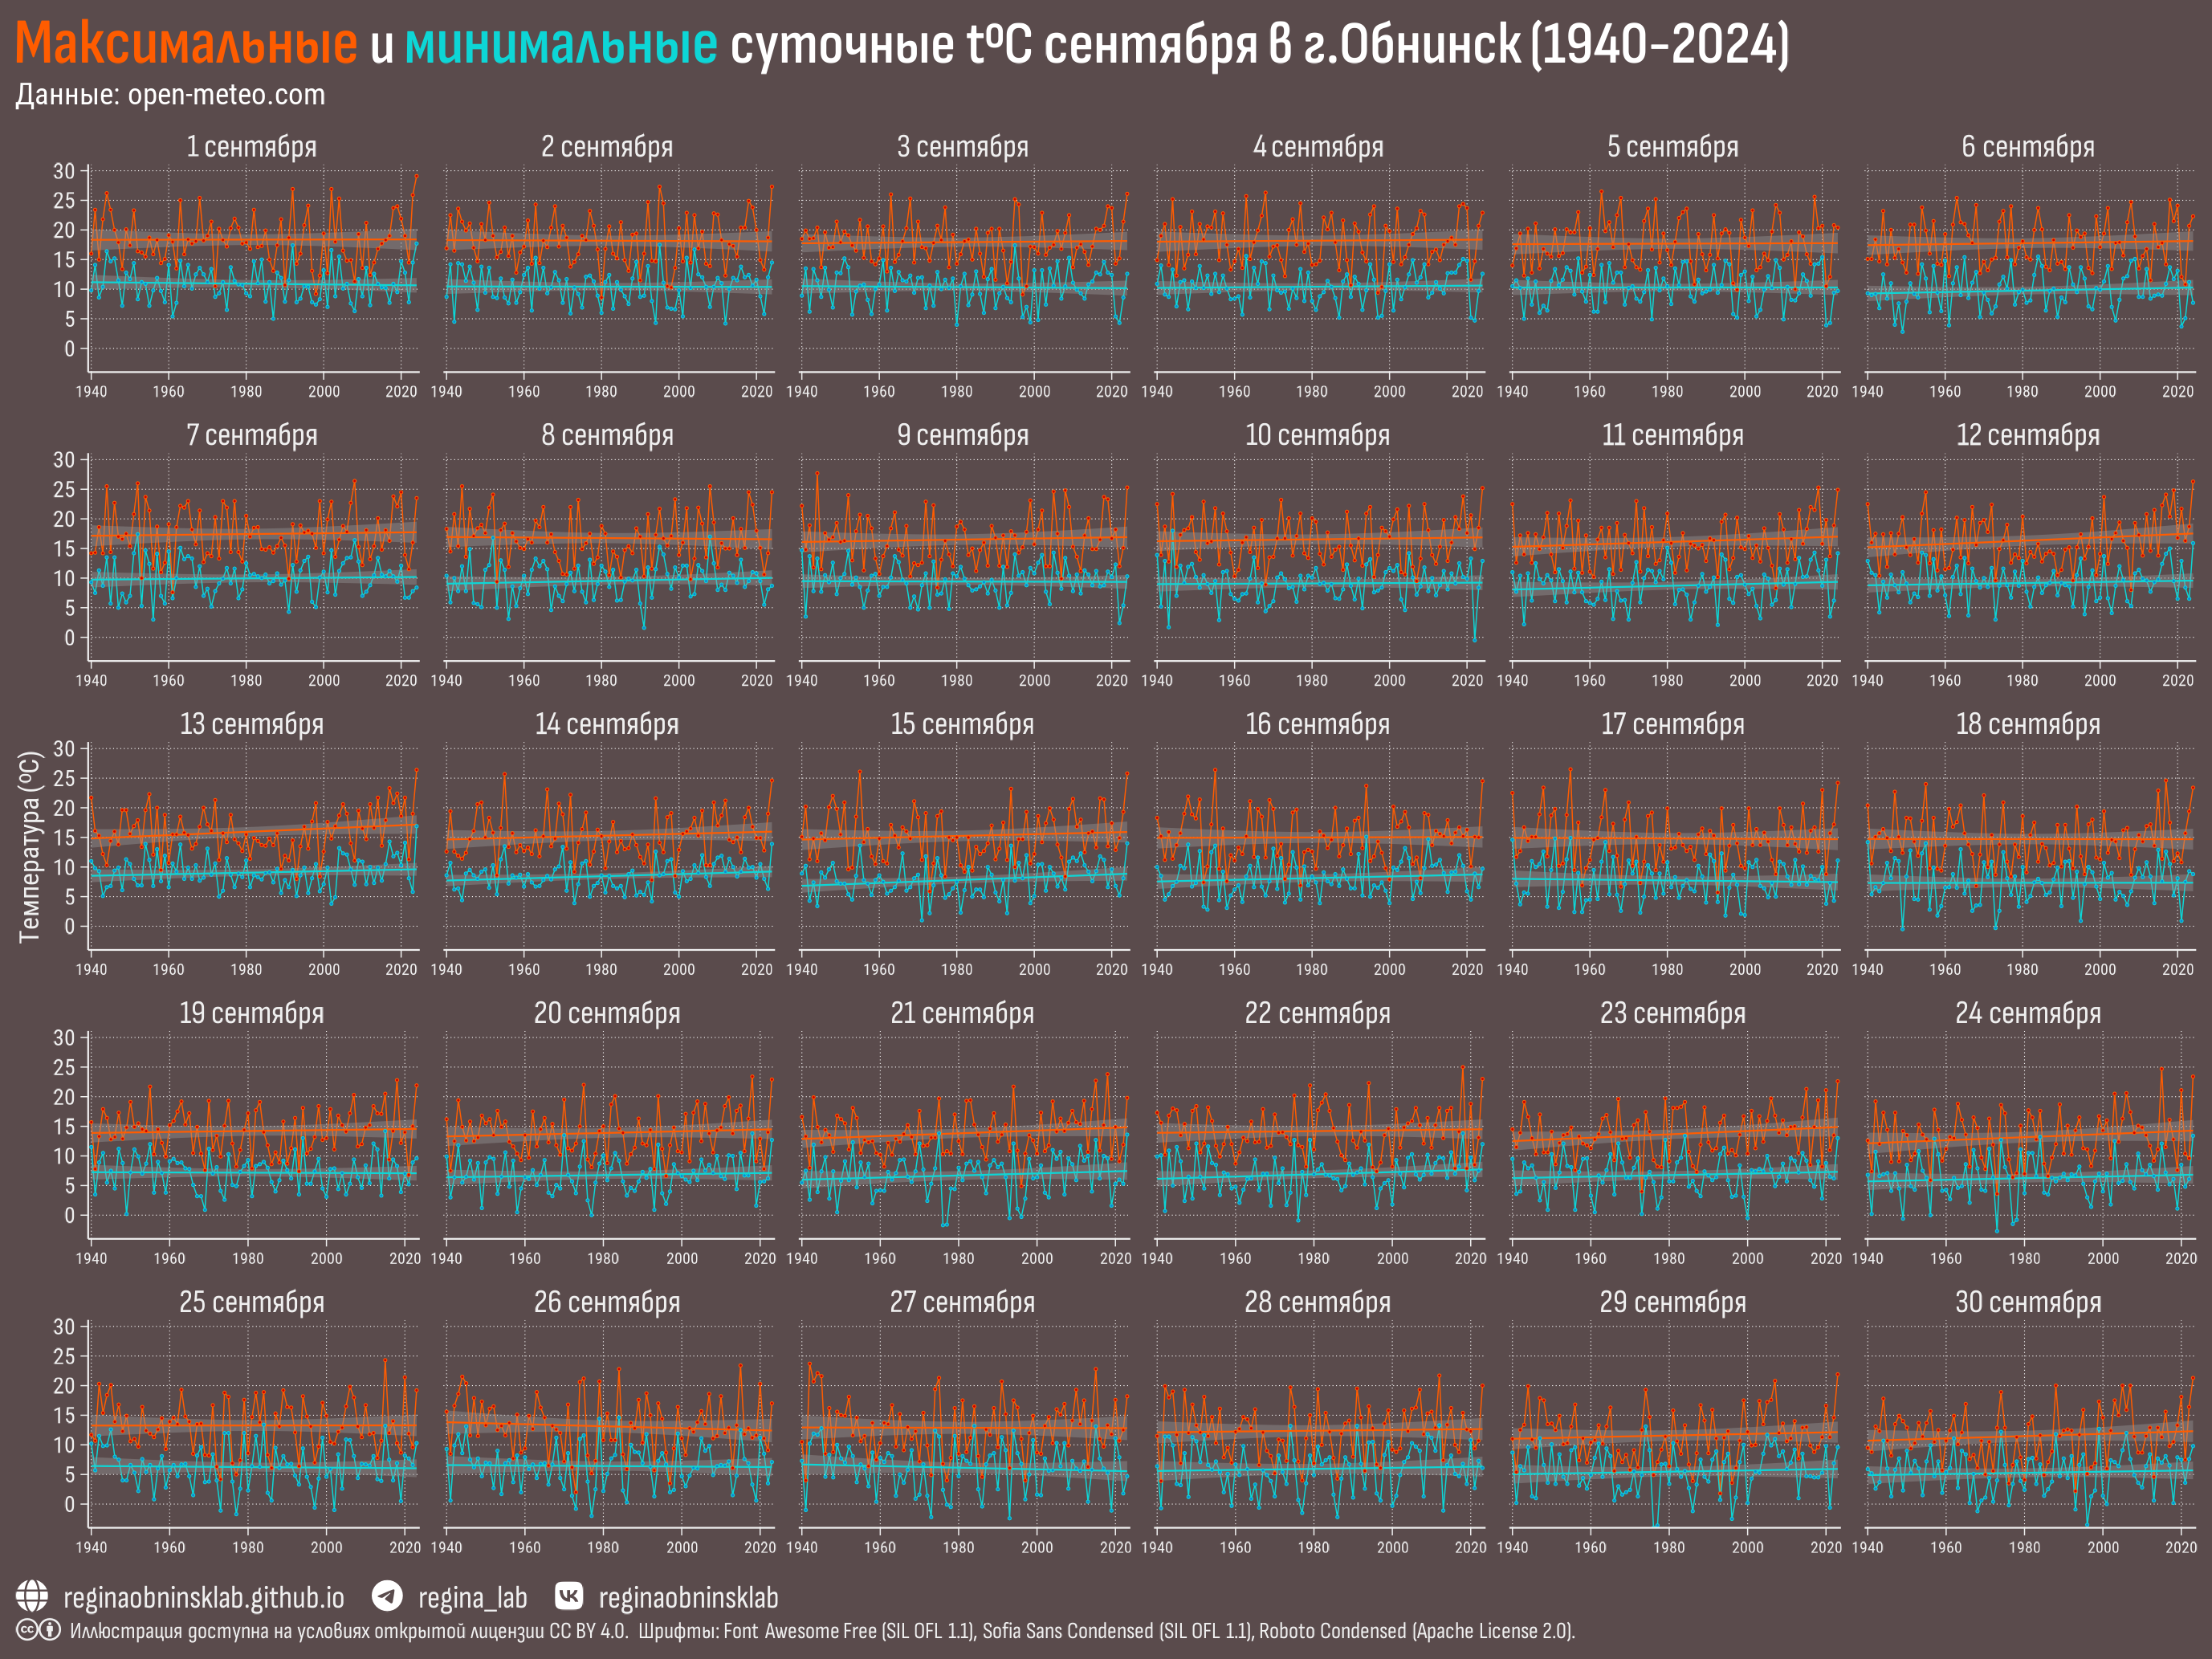Open the reginaobninsklab.github.io link
The width and height of the screenshot is (2212, 1659).
point(203,1598)
